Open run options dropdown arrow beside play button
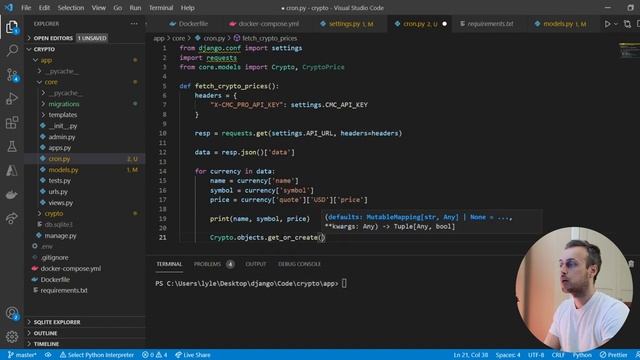The height and width of the screenshot is (360, 640). tap(616, 24)
